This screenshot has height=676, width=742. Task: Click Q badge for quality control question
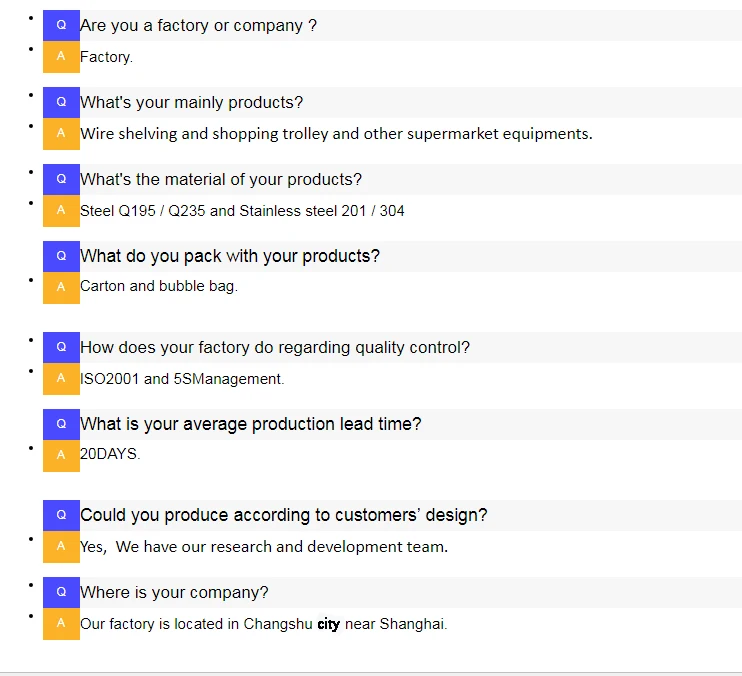[61, 347]
